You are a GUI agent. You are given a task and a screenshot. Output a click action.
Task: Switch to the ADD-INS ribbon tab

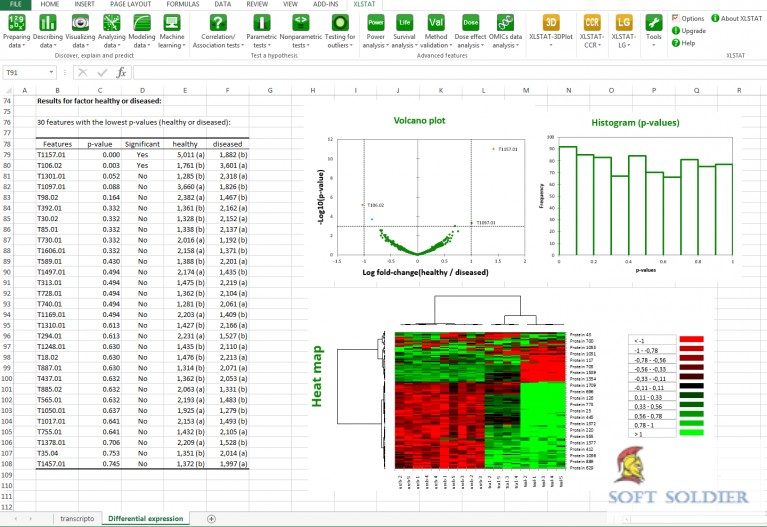[325, 4]
